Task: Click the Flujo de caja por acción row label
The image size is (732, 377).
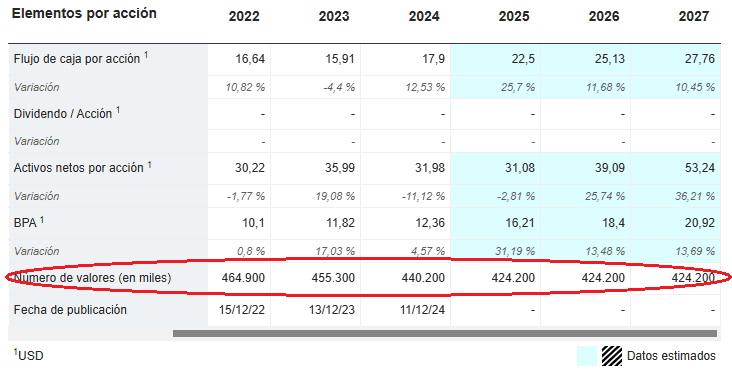Action: click(81, 59)
